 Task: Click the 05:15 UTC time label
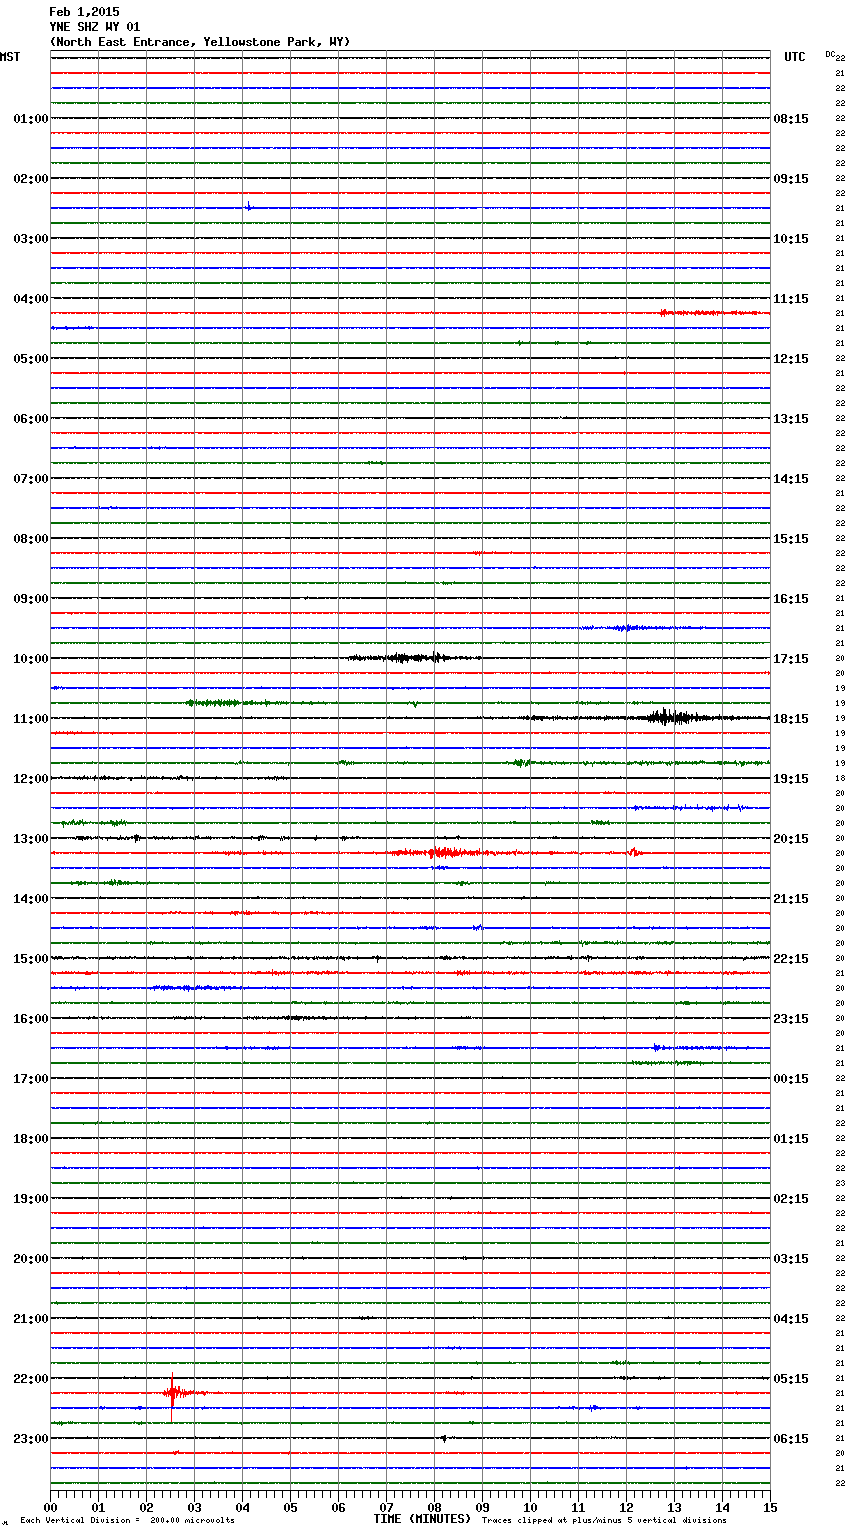[x=791, y=1379]
